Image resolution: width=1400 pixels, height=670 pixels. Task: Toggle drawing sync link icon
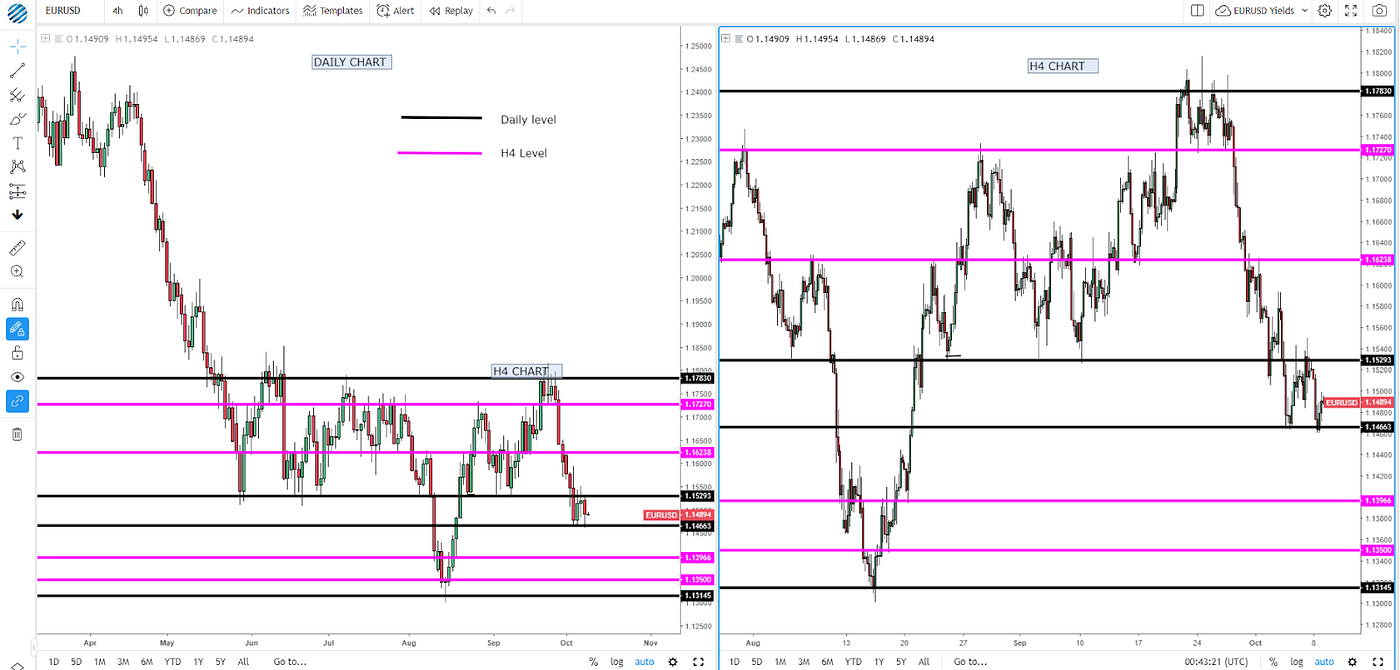17,401
